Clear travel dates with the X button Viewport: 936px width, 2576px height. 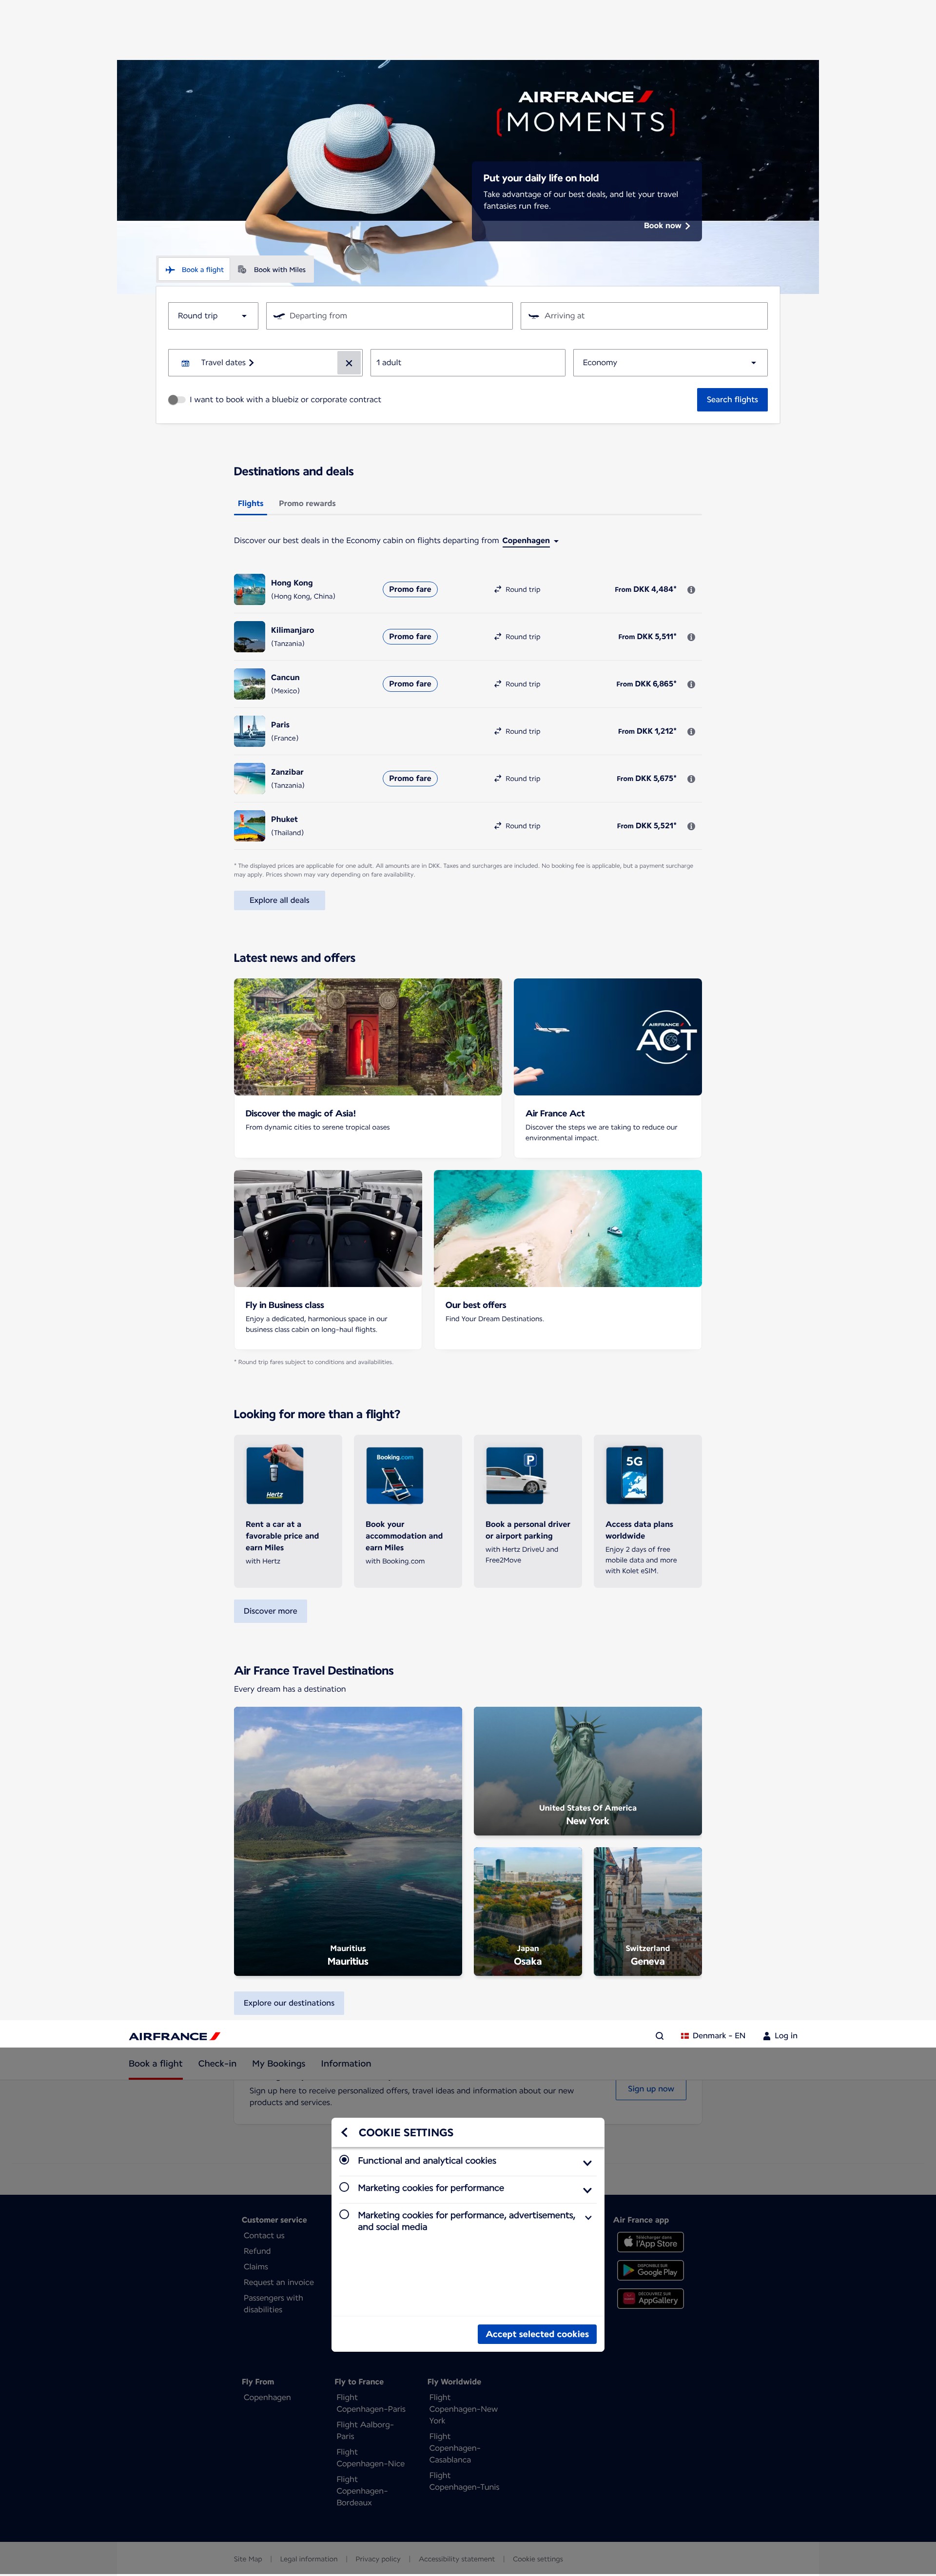pyautogui.click(x=349, y=363)
